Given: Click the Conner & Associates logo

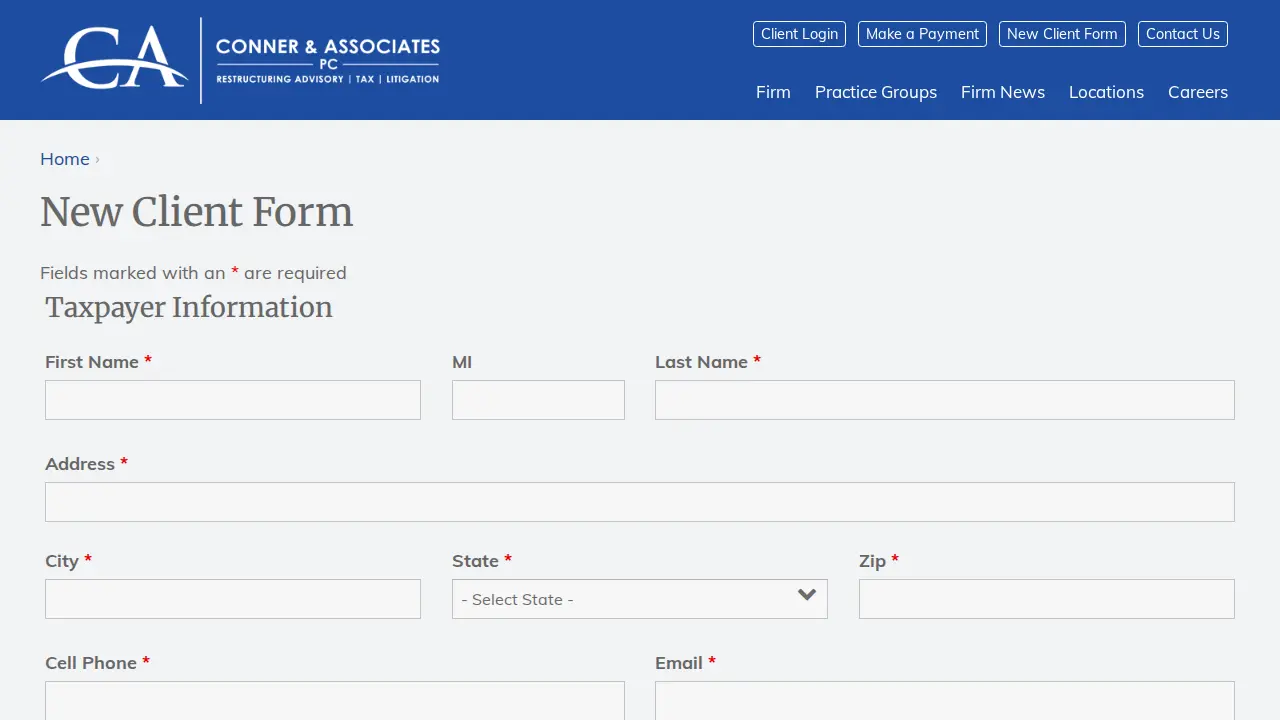Looking at the screenshot, I should coord(240,60).
